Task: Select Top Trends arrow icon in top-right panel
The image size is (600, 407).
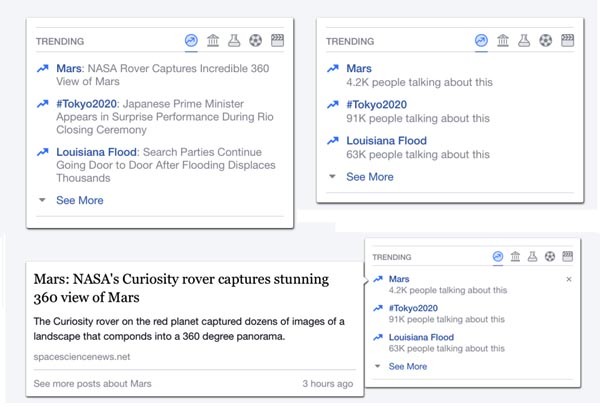Action: click(x=481, y=41)
